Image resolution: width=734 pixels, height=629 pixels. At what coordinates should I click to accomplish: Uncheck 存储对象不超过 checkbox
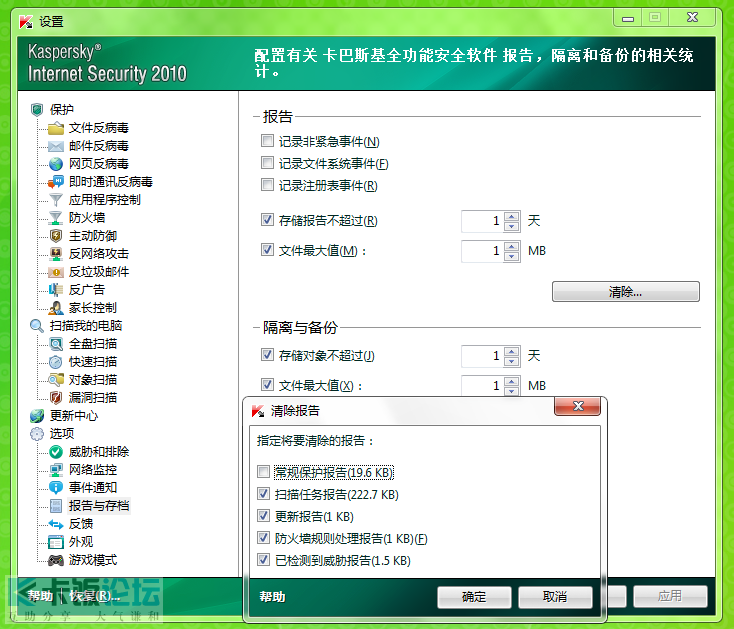267,354
